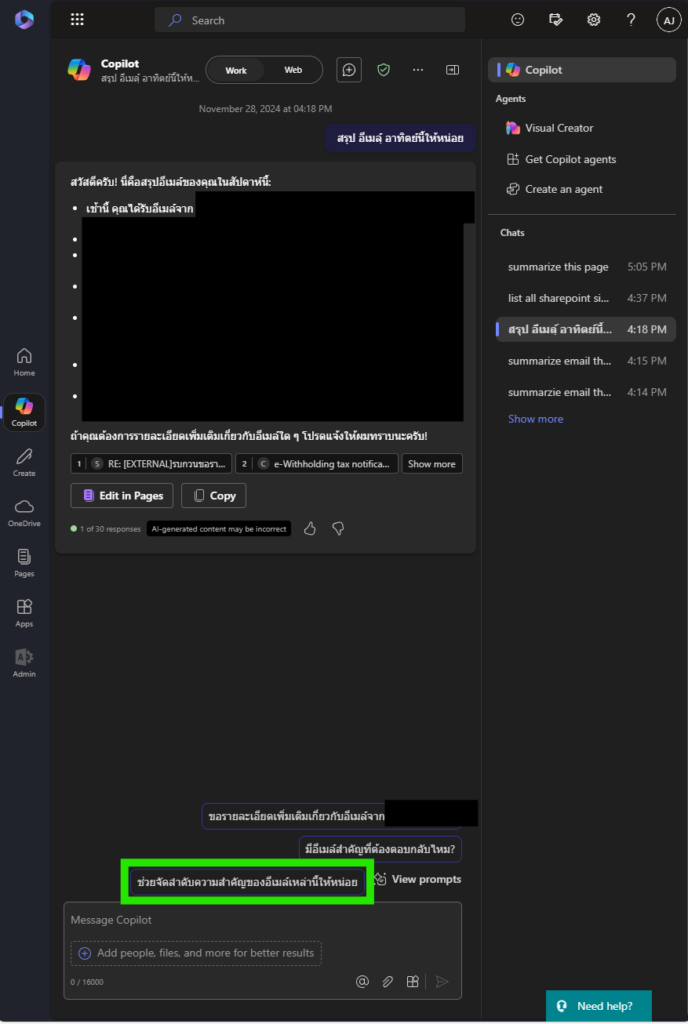688x1024 pixels.
Task: Click the mention @ icon
Action: tap(362, 981)
